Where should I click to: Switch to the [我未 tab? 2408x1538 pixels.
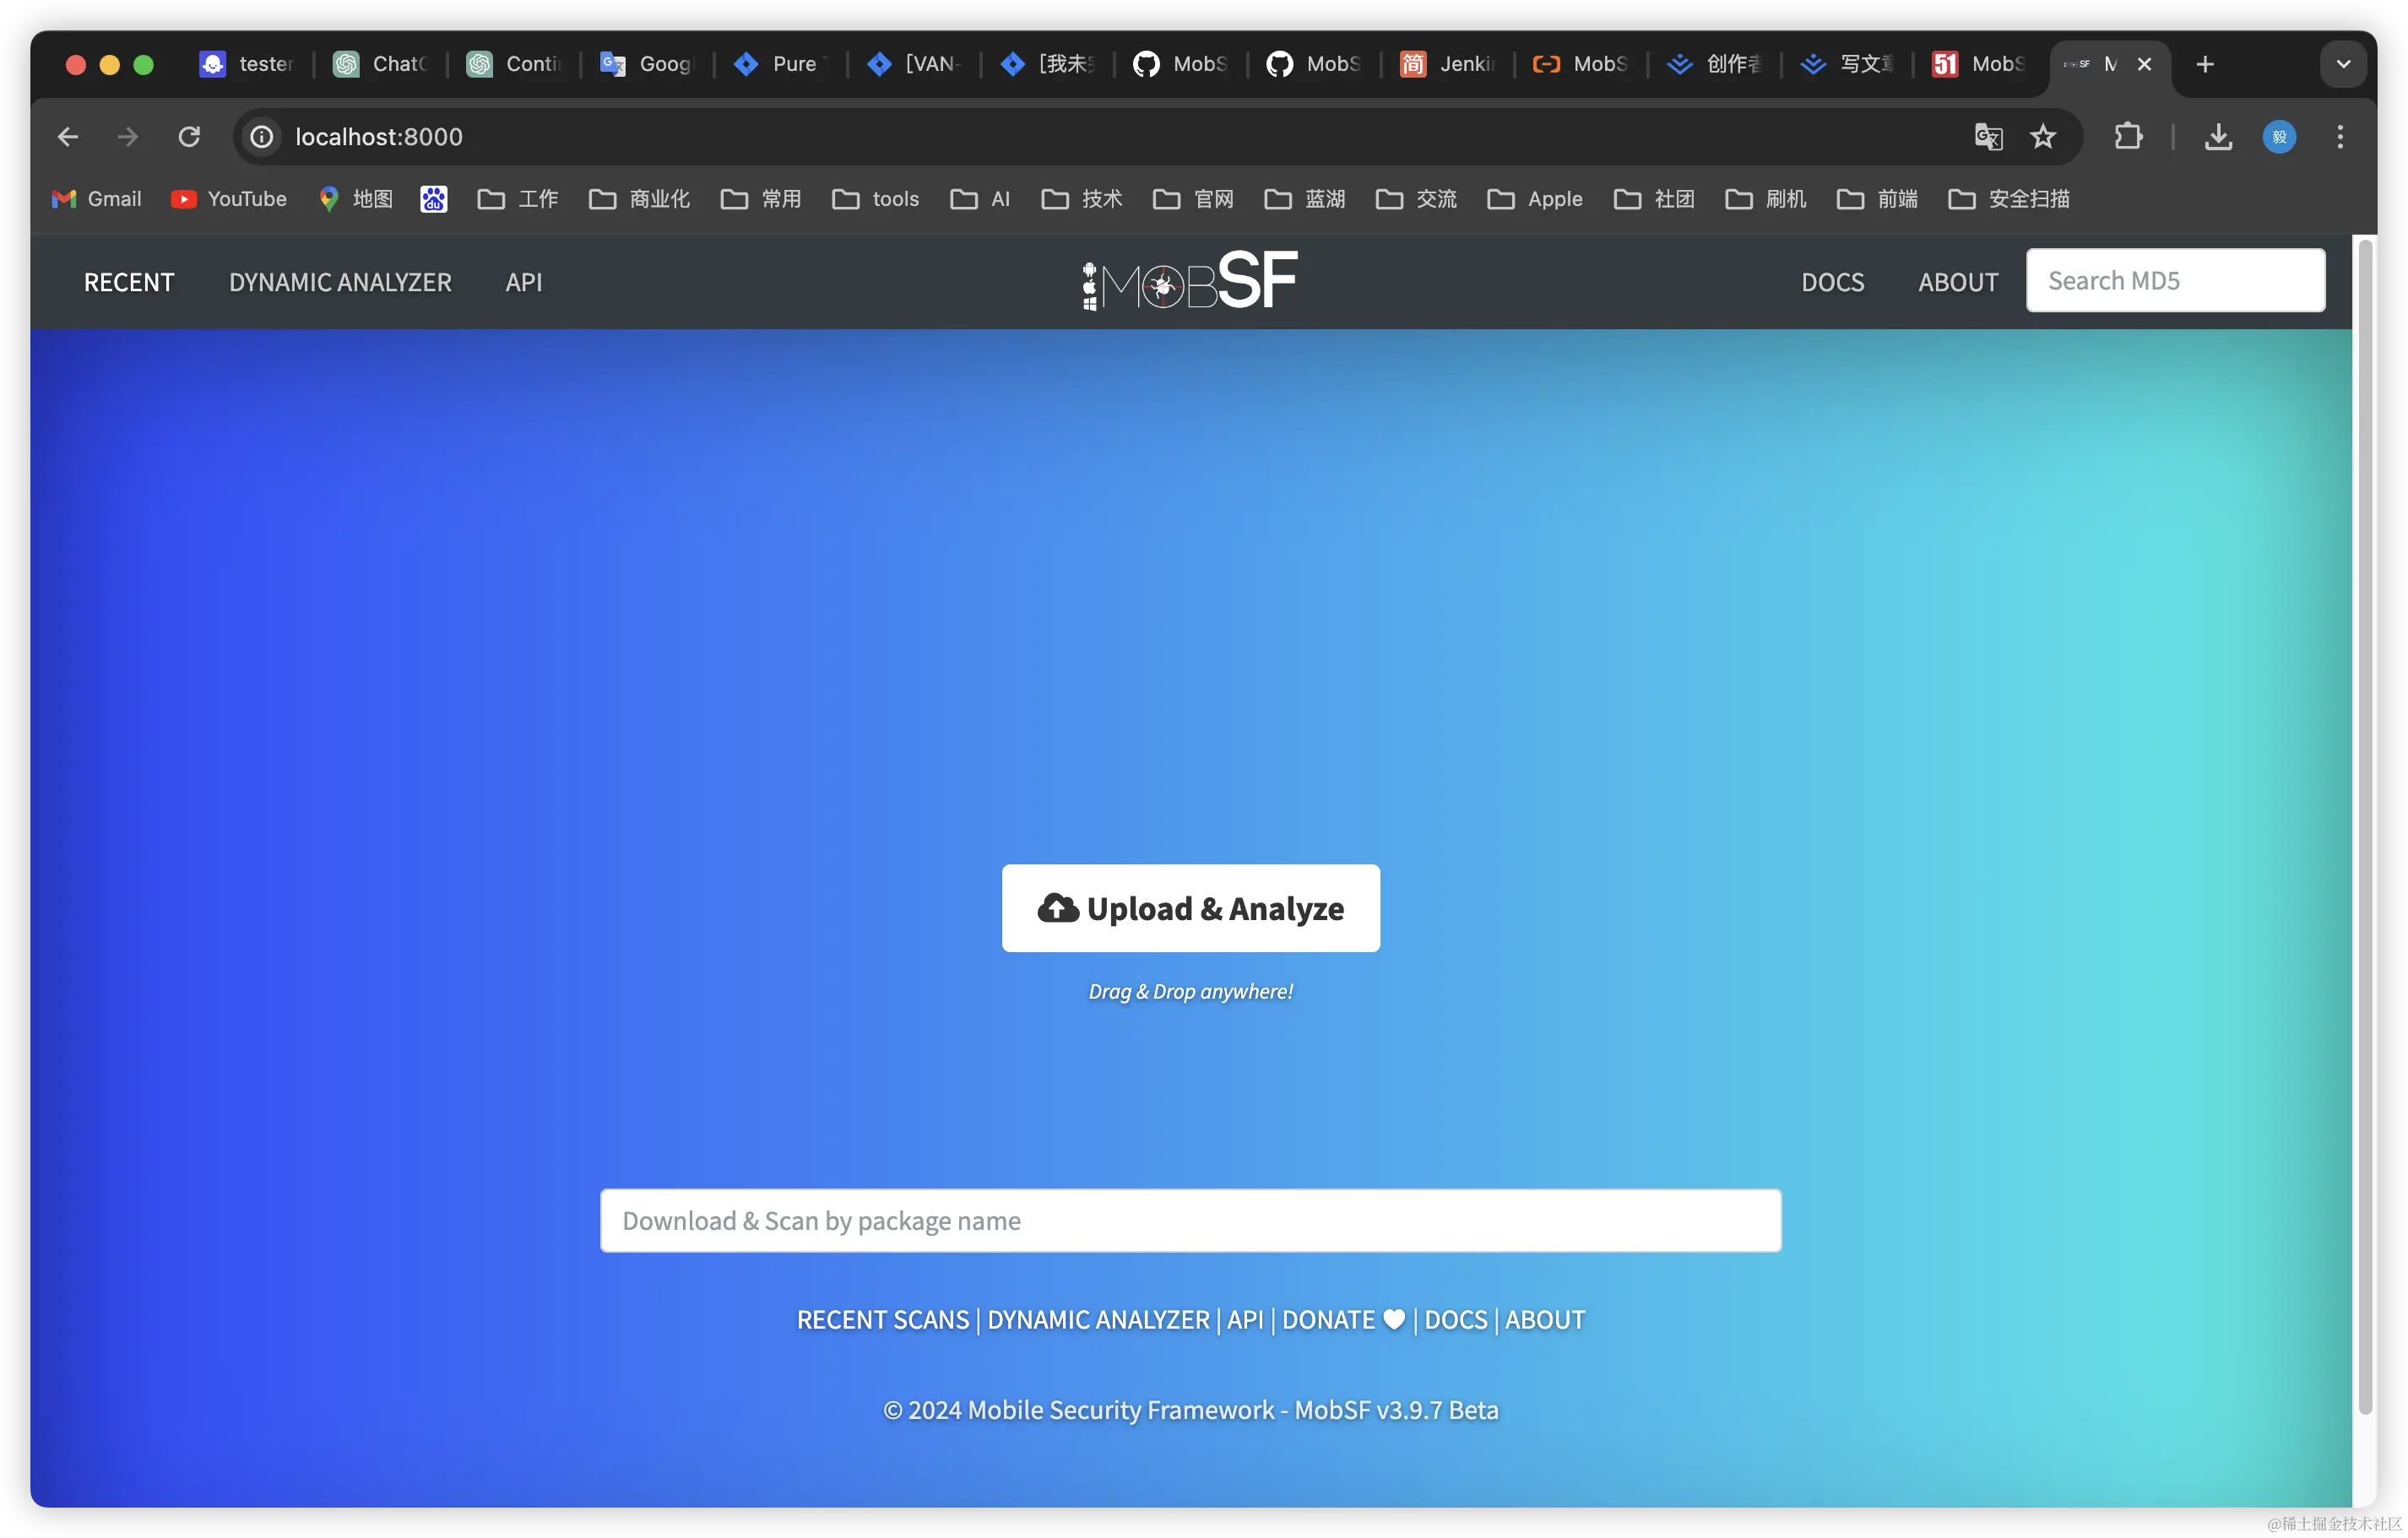[1047, 64]
